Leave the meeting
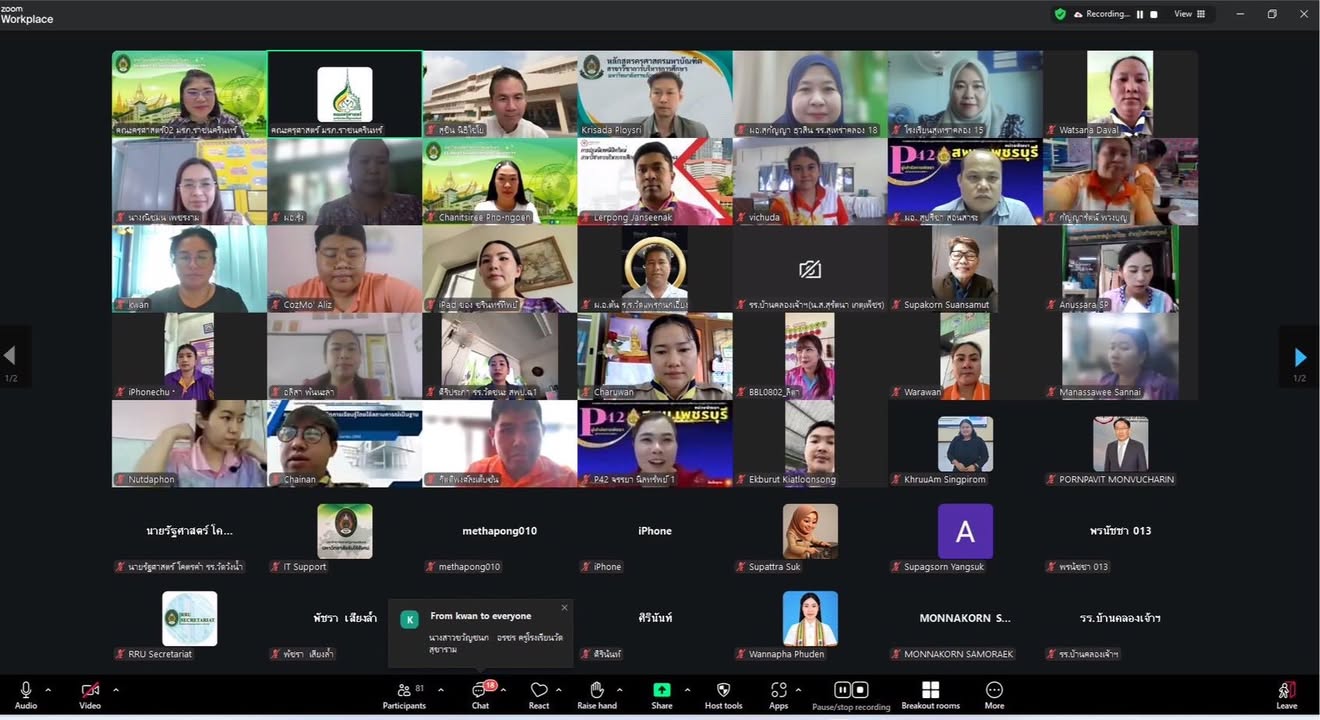 pos(1287,696)
